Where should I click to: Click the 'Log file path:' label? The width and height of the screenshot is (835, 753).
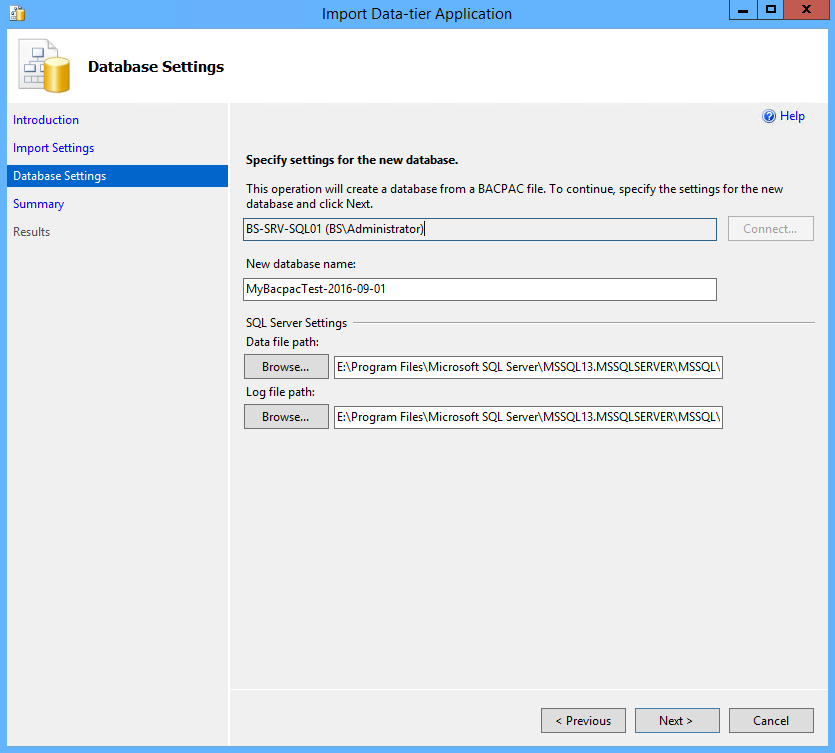coord(280,392)
